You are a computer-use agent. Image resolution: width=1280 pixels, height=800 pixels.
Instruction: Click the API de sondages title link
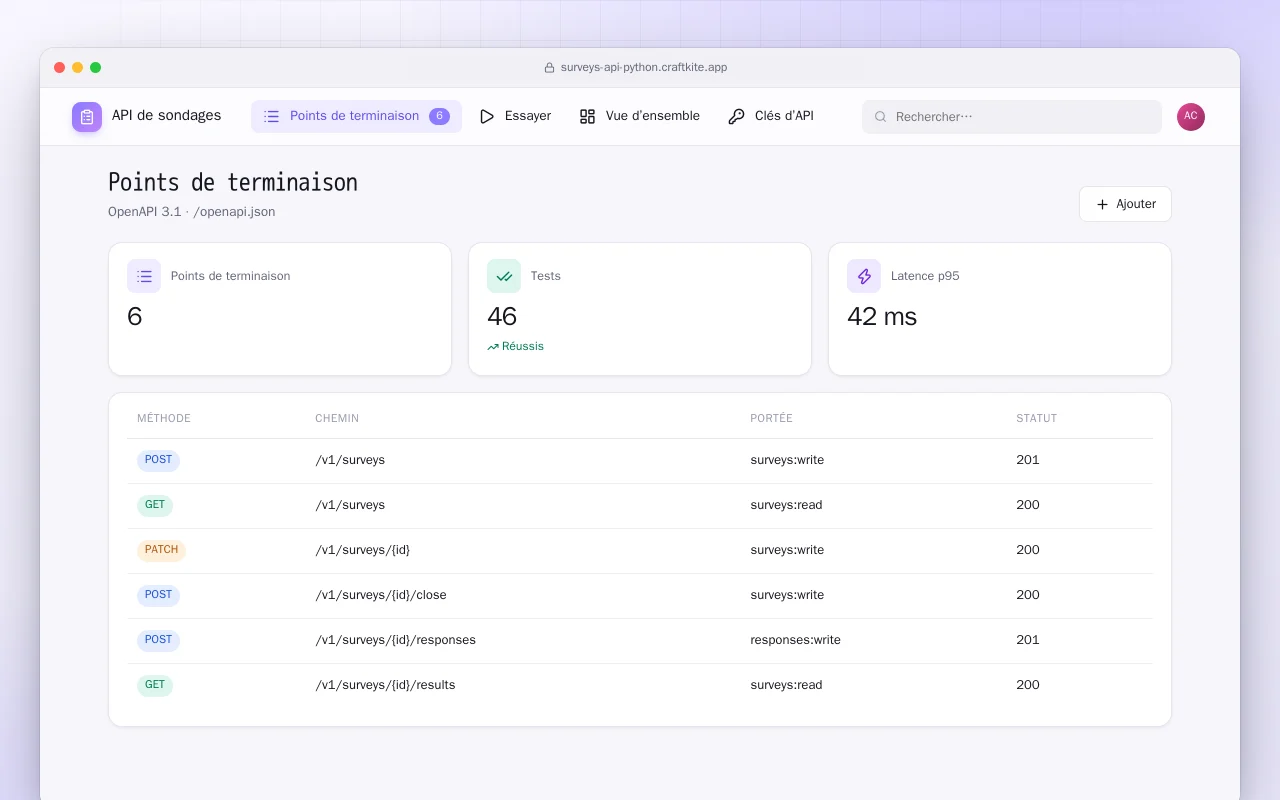[x=166, y=116]
